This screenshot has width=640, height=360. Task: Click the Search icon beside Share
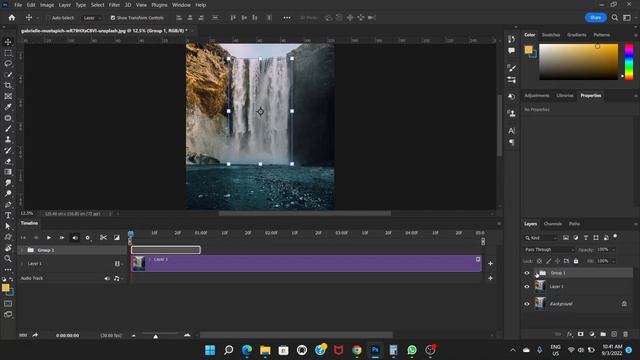click(615, 18)
